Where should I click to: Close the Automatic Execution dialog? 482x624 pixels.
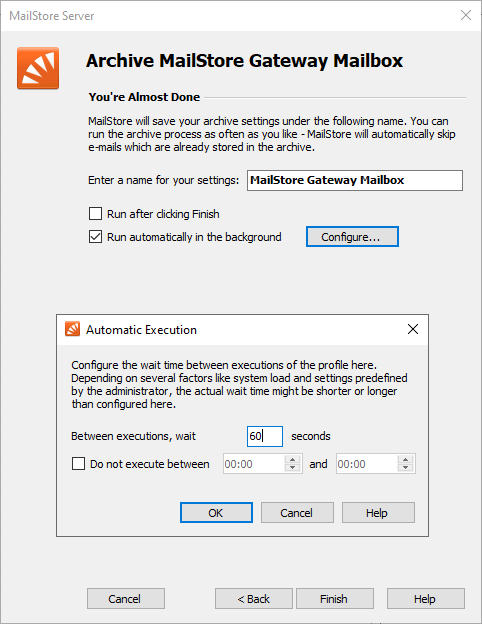click(413, 329)
